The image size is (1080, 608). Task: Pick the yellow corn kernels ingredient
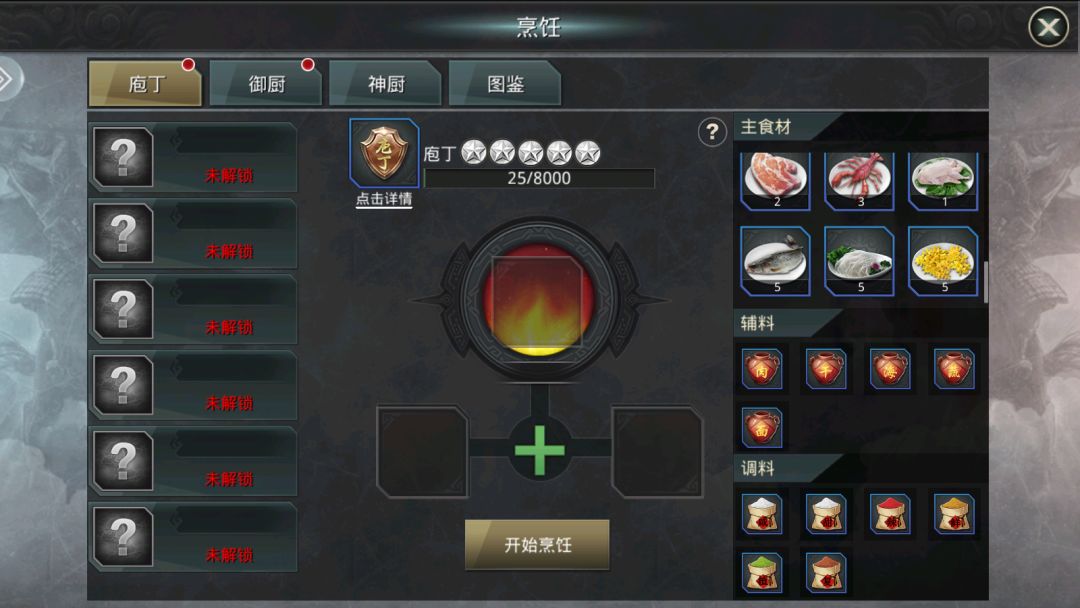click(943, 261)
